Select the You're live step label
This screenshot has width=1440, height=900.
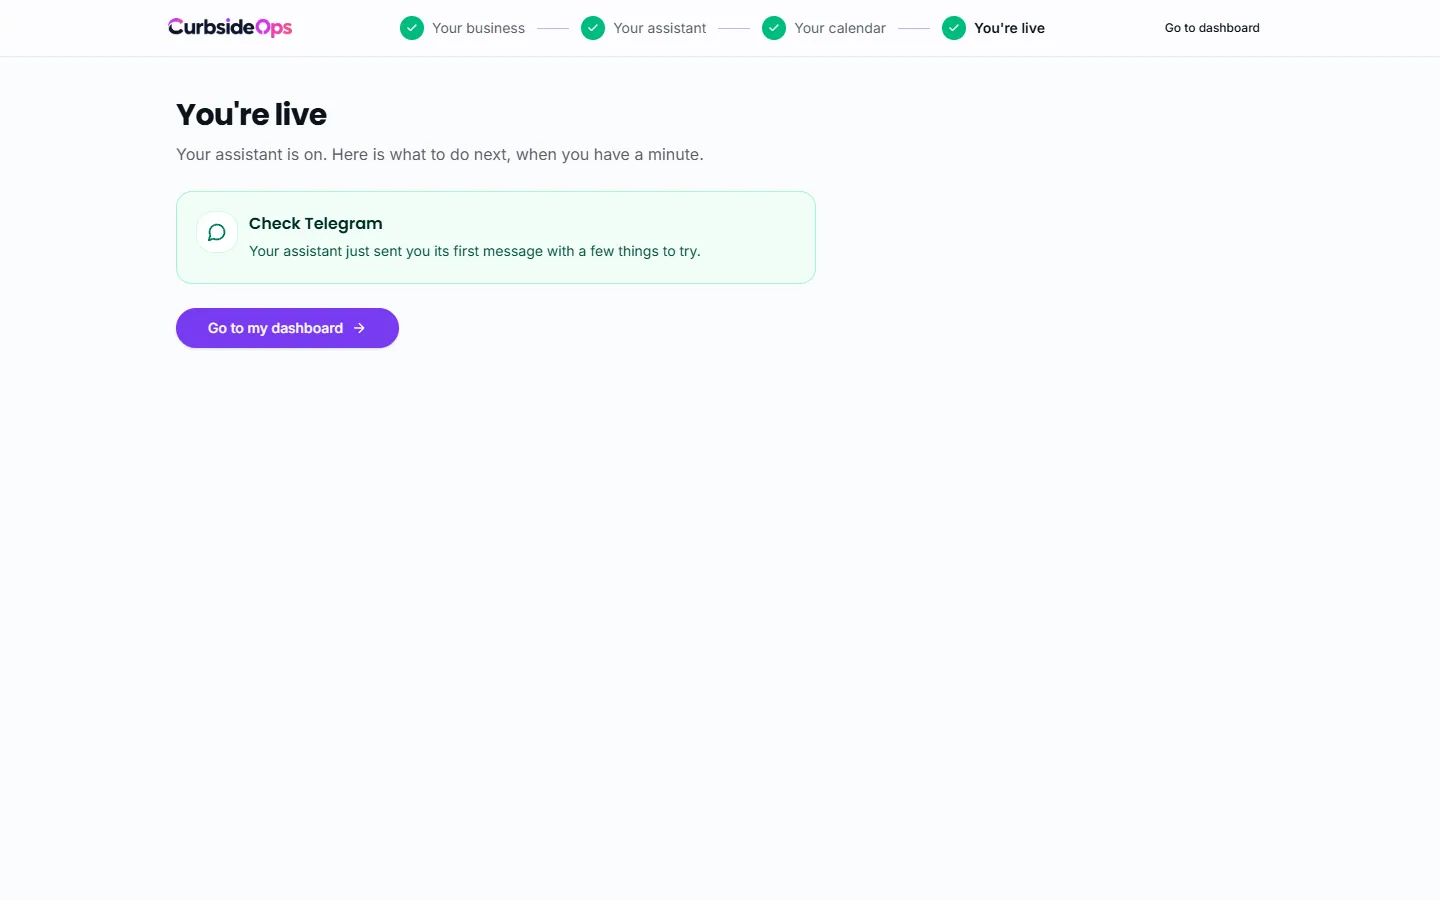[1009, 28]
